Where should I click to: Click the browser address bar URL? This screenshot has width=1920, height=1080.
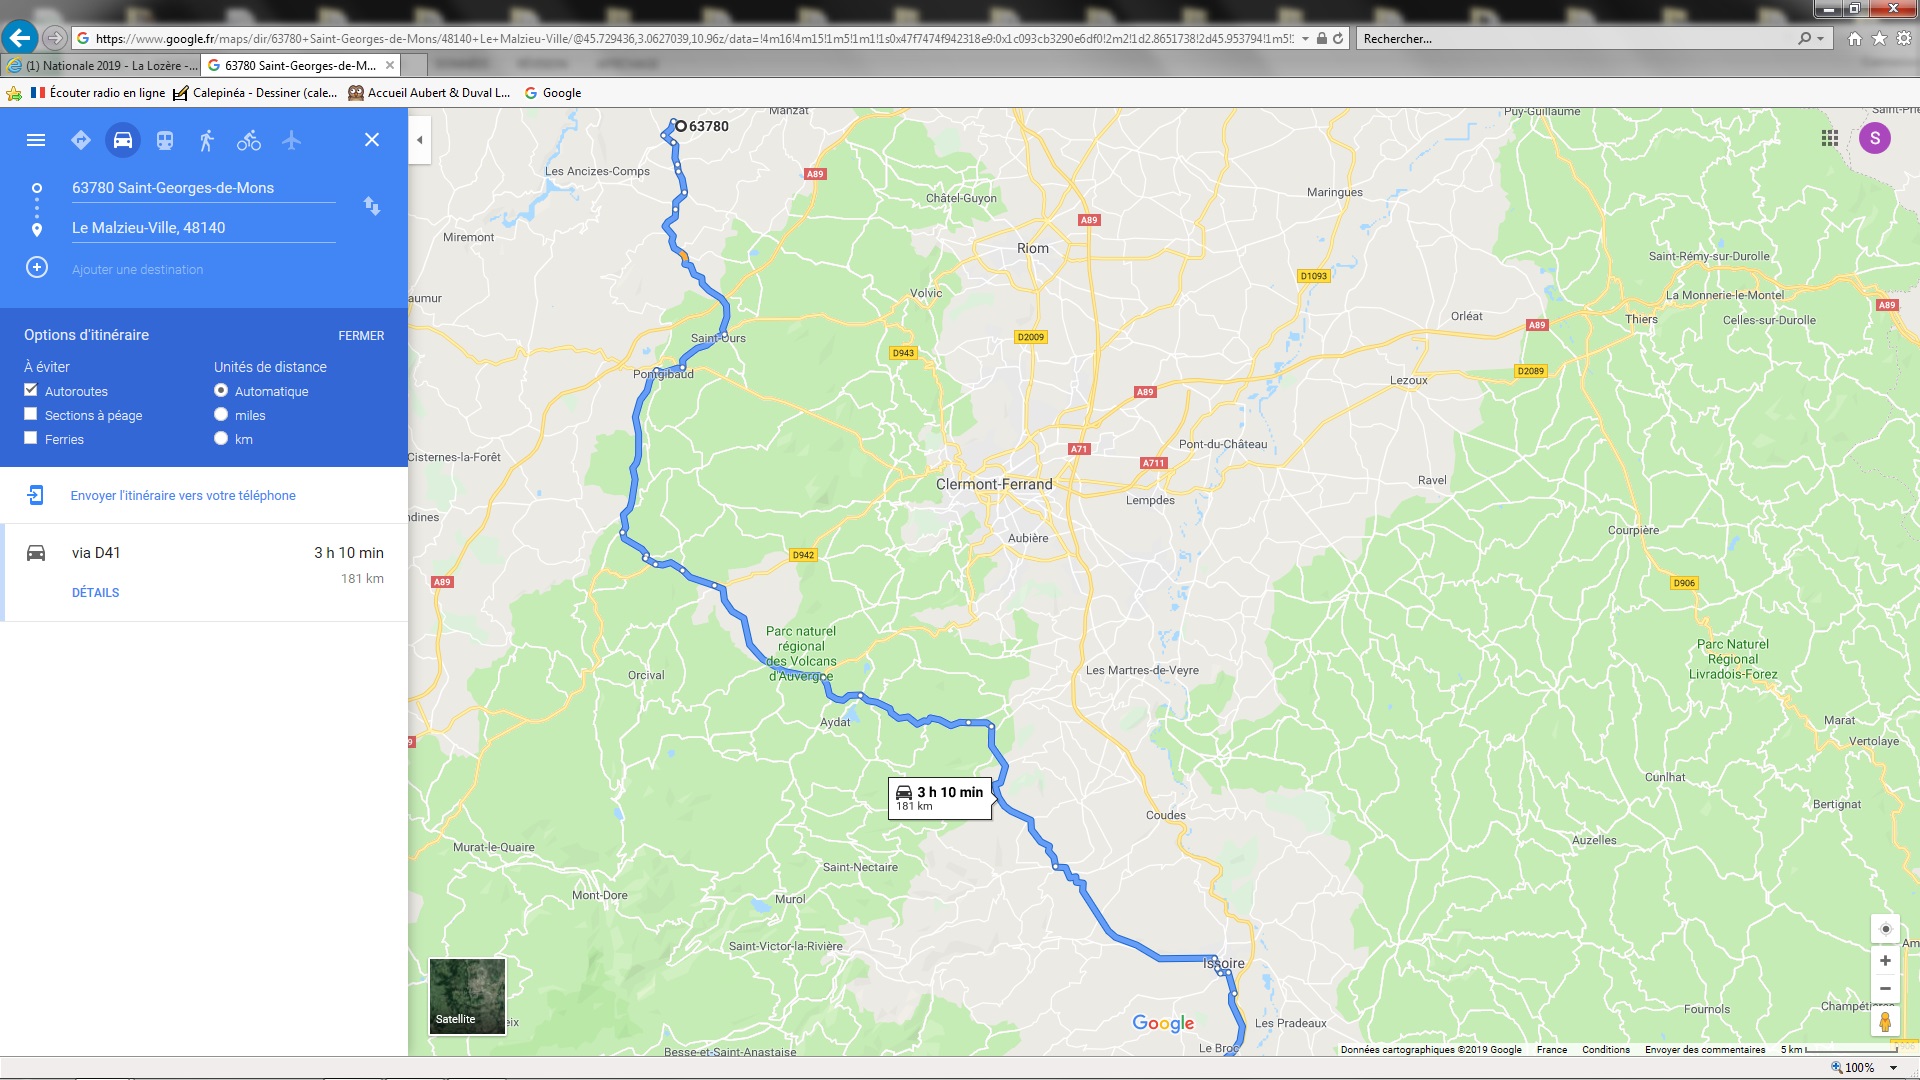(694, 39)
